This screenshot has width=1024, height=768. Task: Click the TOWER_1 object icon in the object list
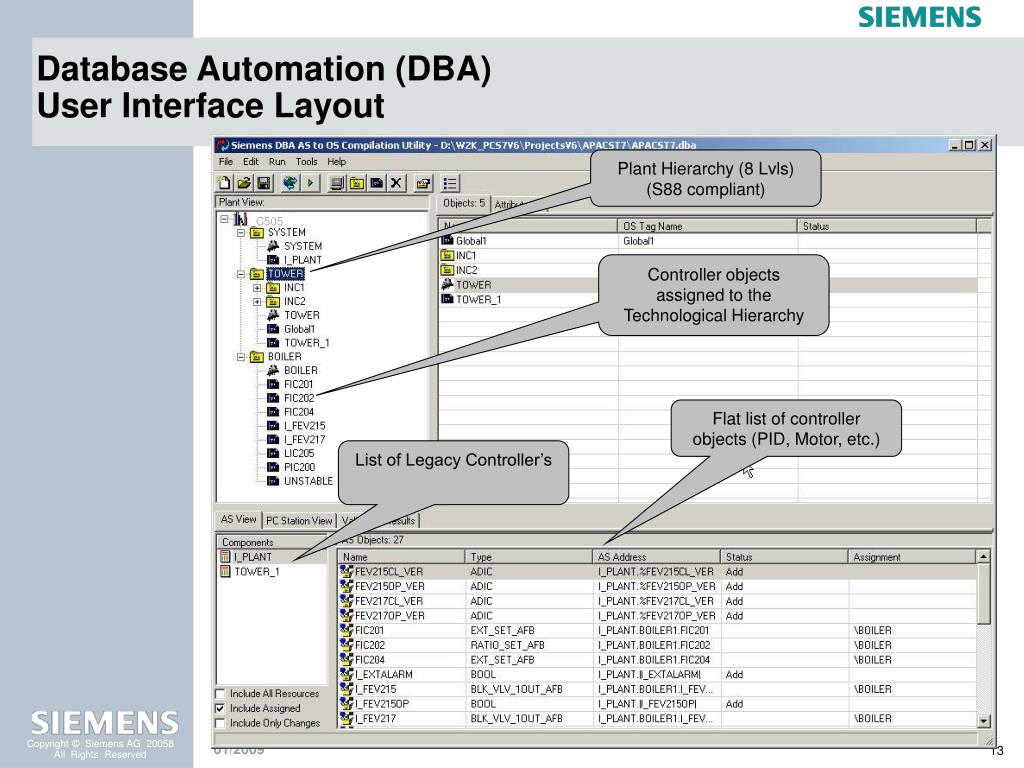point(447,299)
